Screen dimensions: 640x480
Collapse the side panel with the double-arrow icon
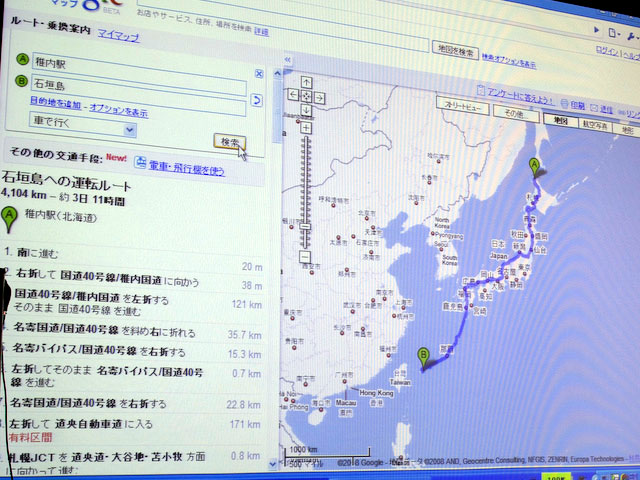[288, 60]
